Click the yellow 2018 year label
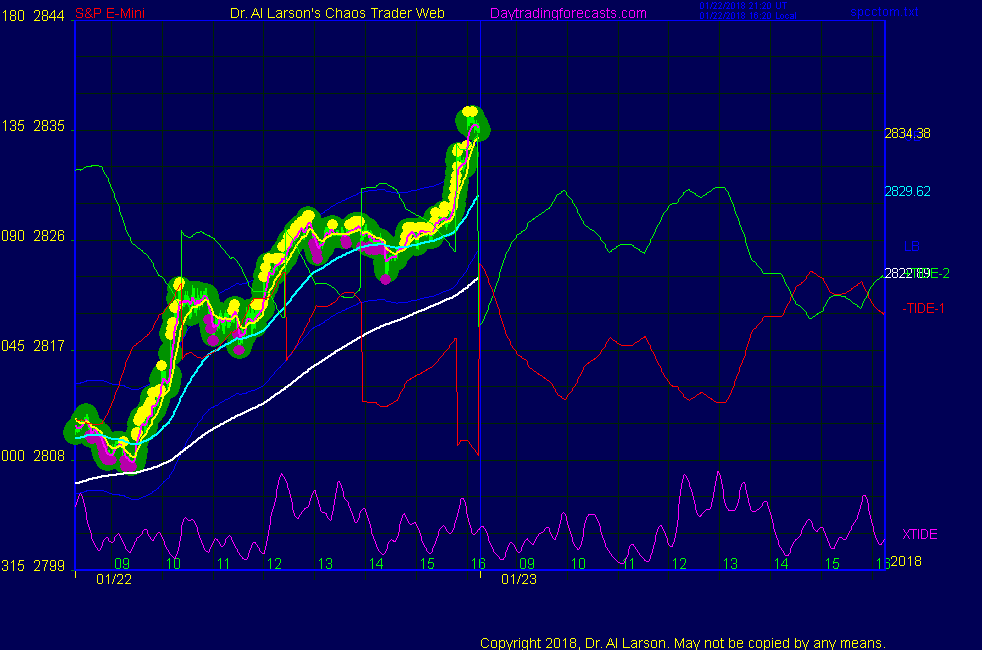 click(905, 560)
